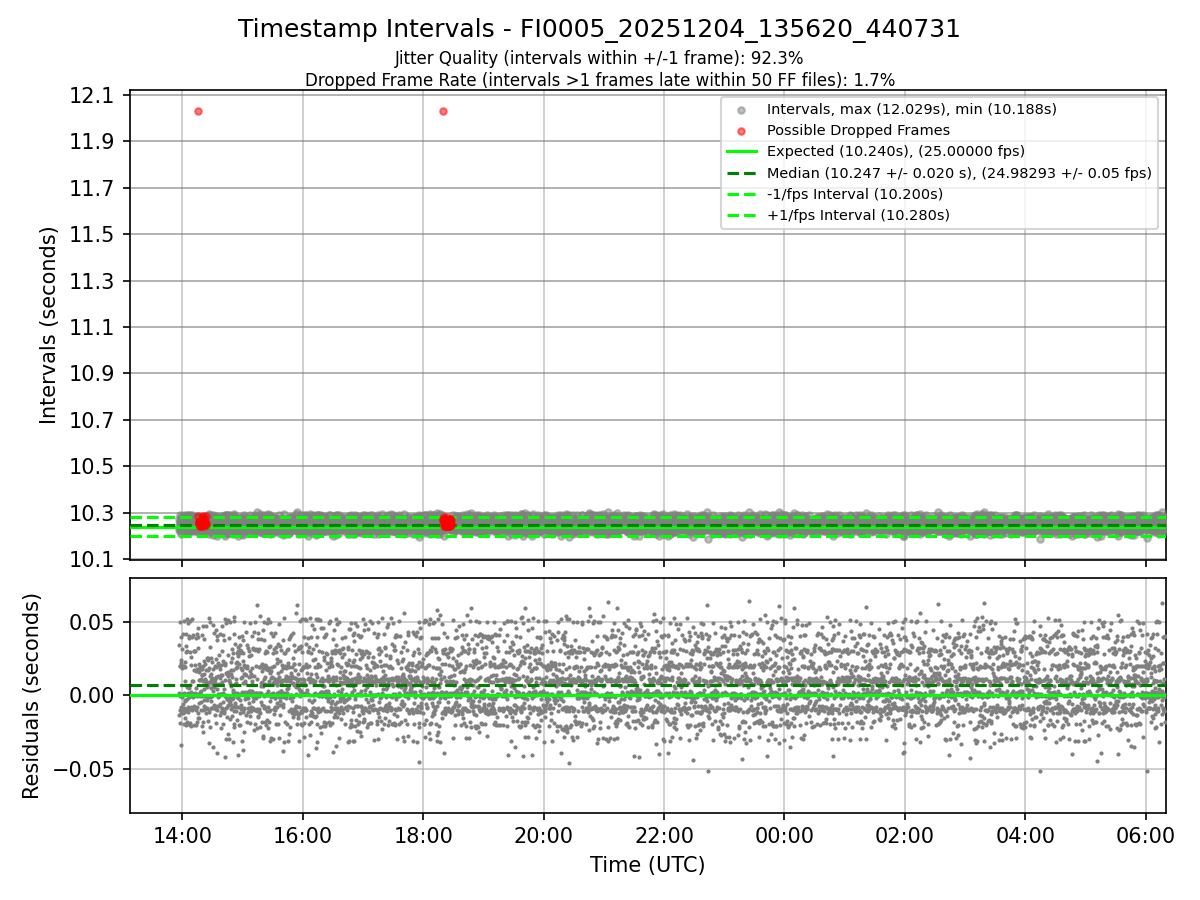Click the dashed line sample beside -1/fps Interval

click(741, 194)
